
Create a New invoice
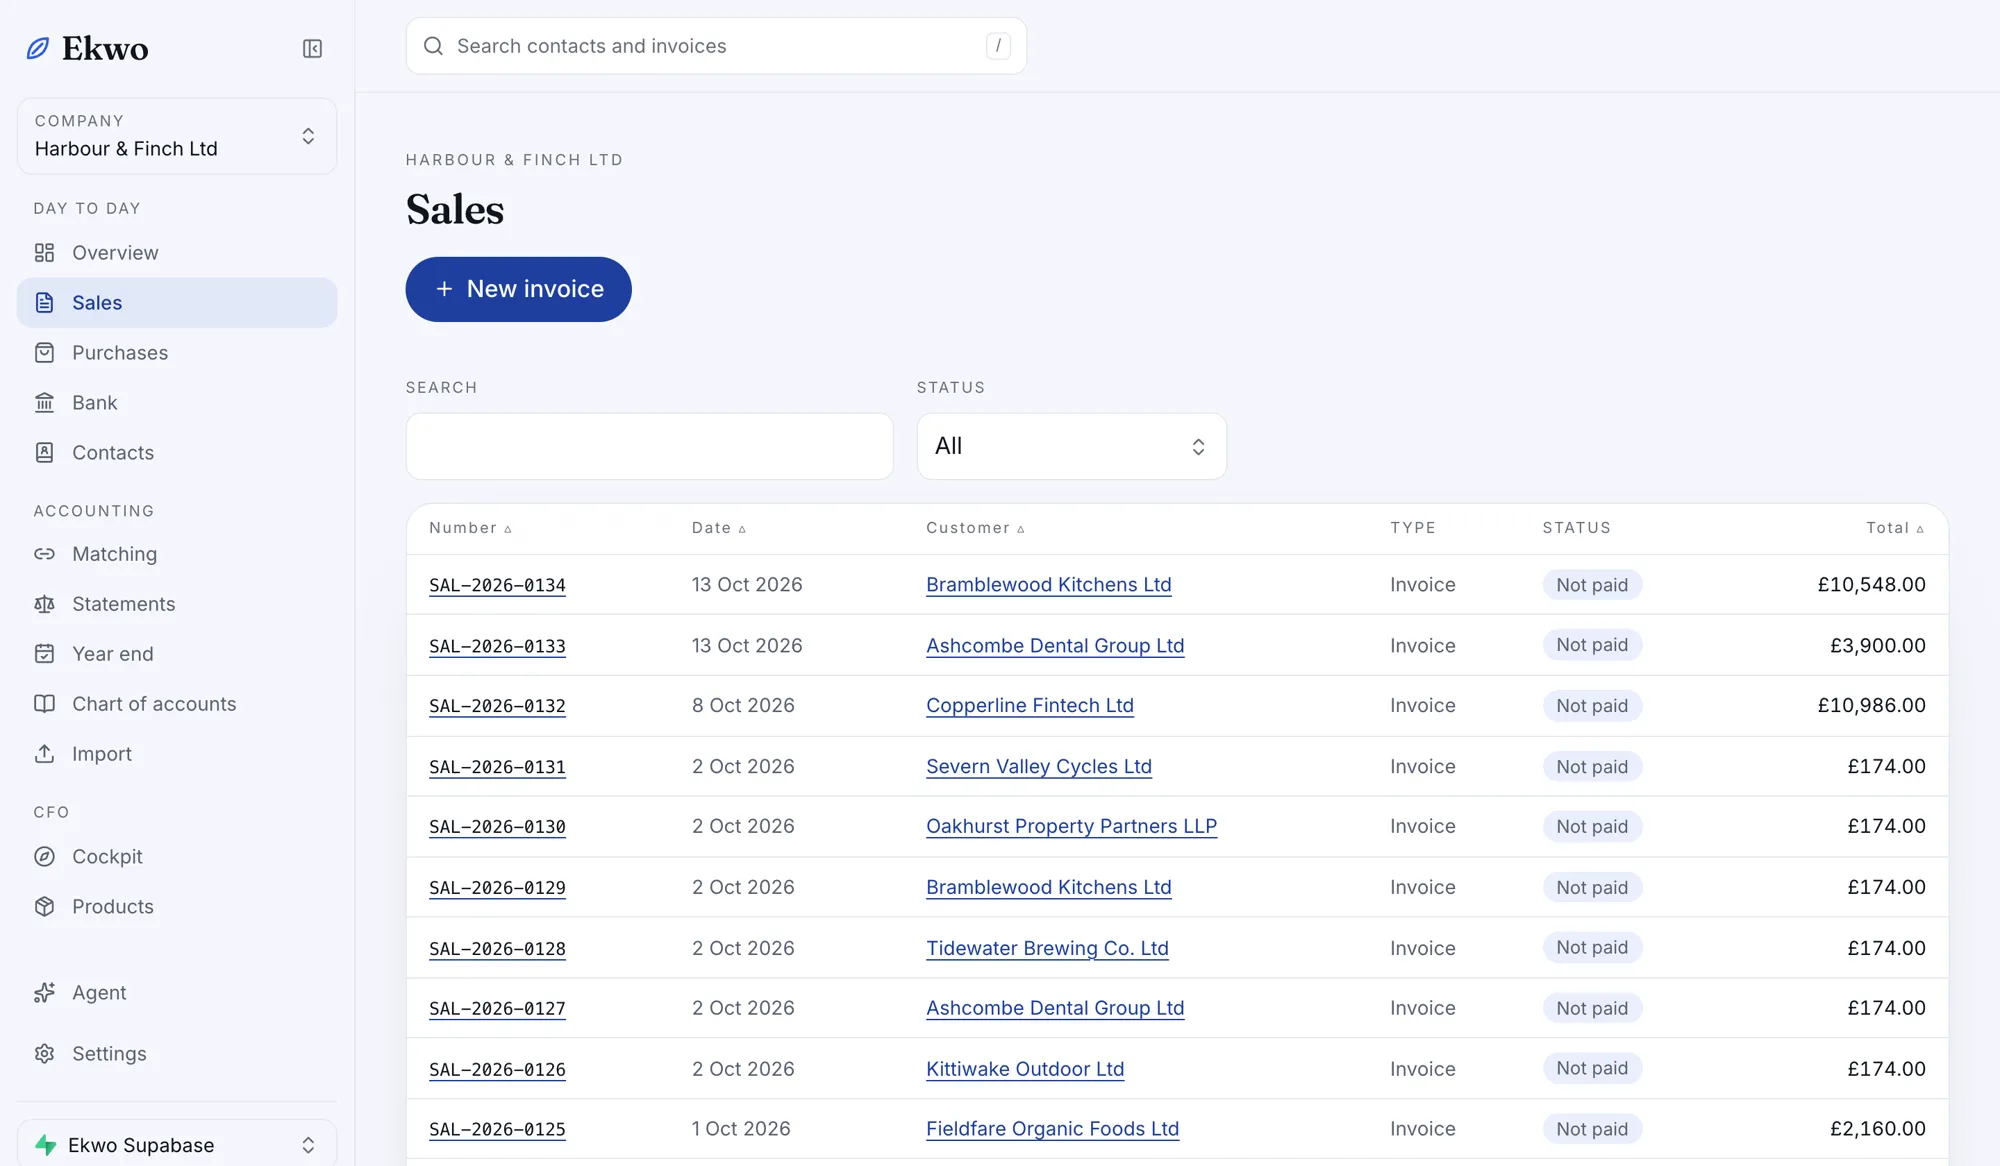pos(518,289)
